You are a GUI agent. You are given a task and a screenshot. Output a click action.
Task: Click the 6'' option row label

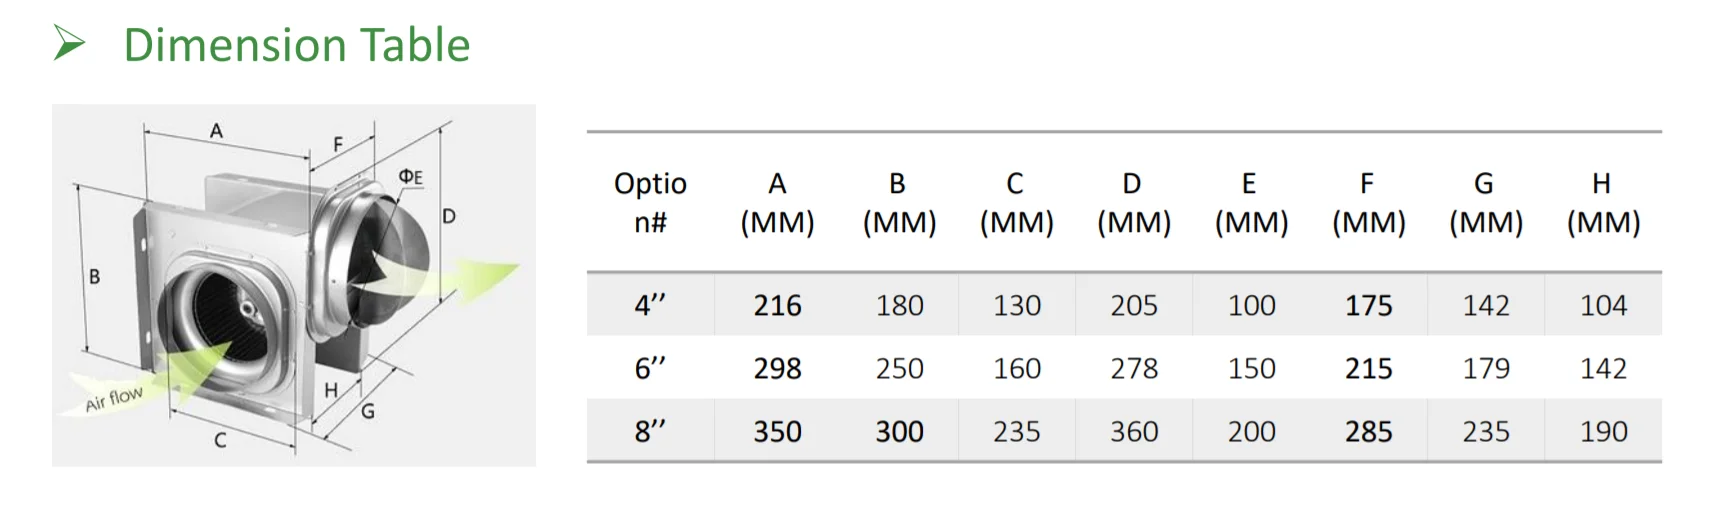(x=650, y=368)
